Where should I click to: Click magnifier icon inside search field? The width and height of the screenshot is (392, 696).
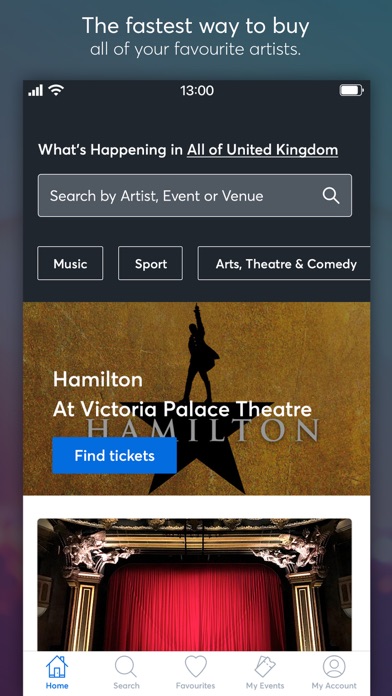click(331, 195)
